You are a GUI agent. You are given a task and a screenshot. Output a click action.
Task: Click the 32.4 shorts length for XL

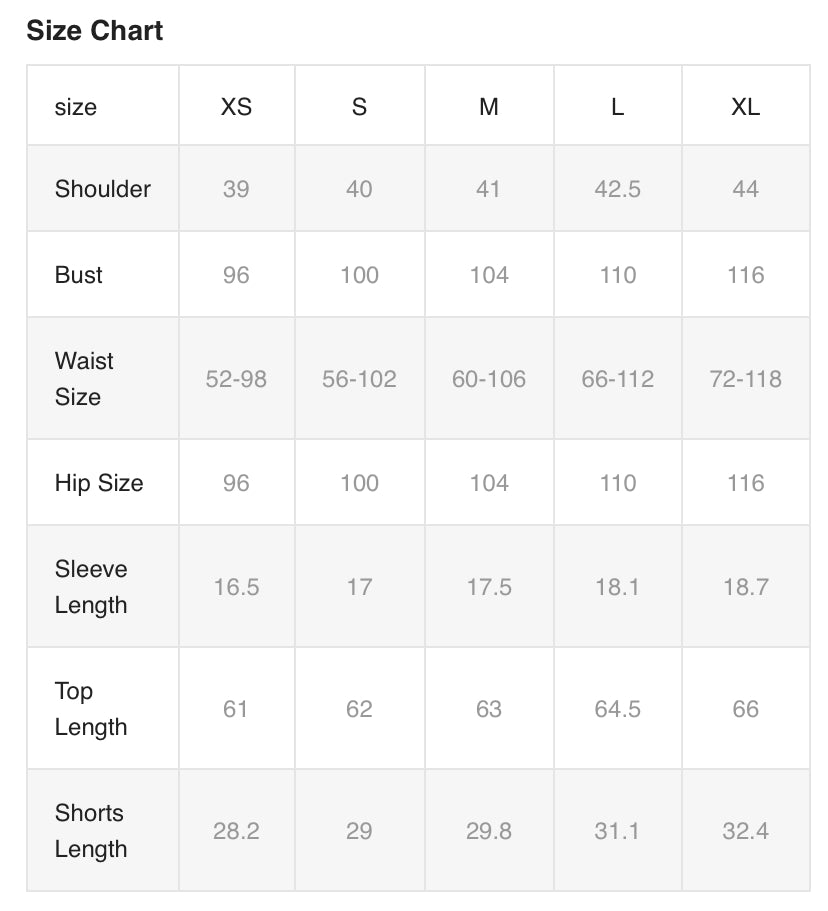(x=745, y=831)
